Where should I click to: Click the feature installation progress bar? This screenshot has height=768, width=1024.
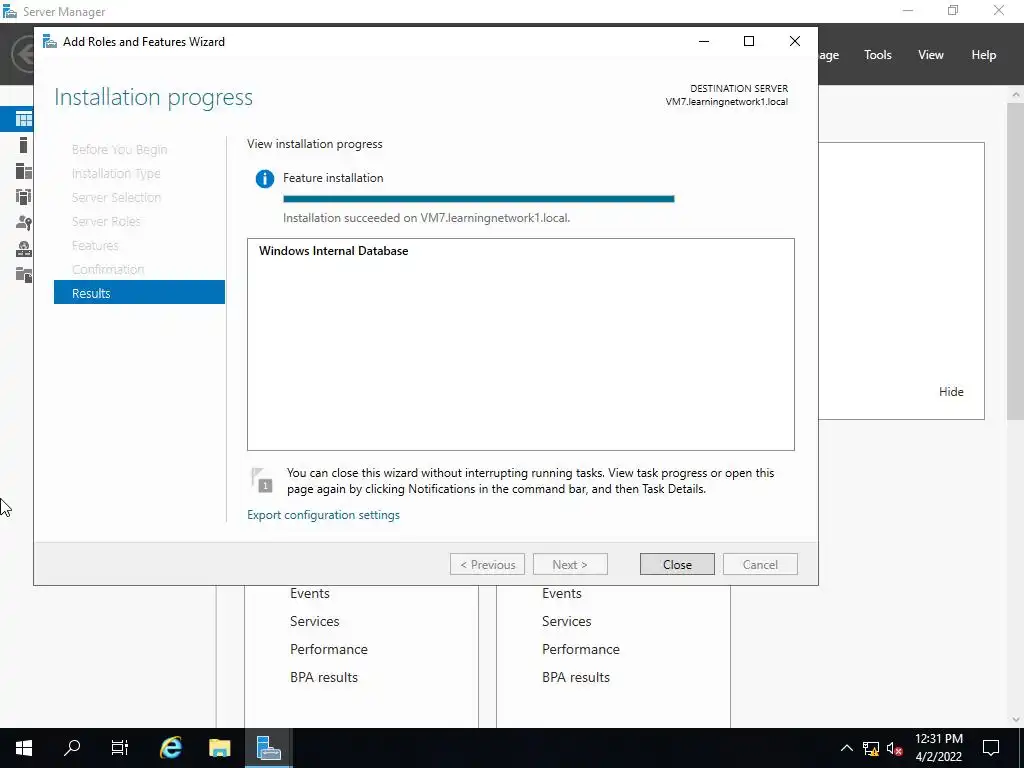coord(479,199)
